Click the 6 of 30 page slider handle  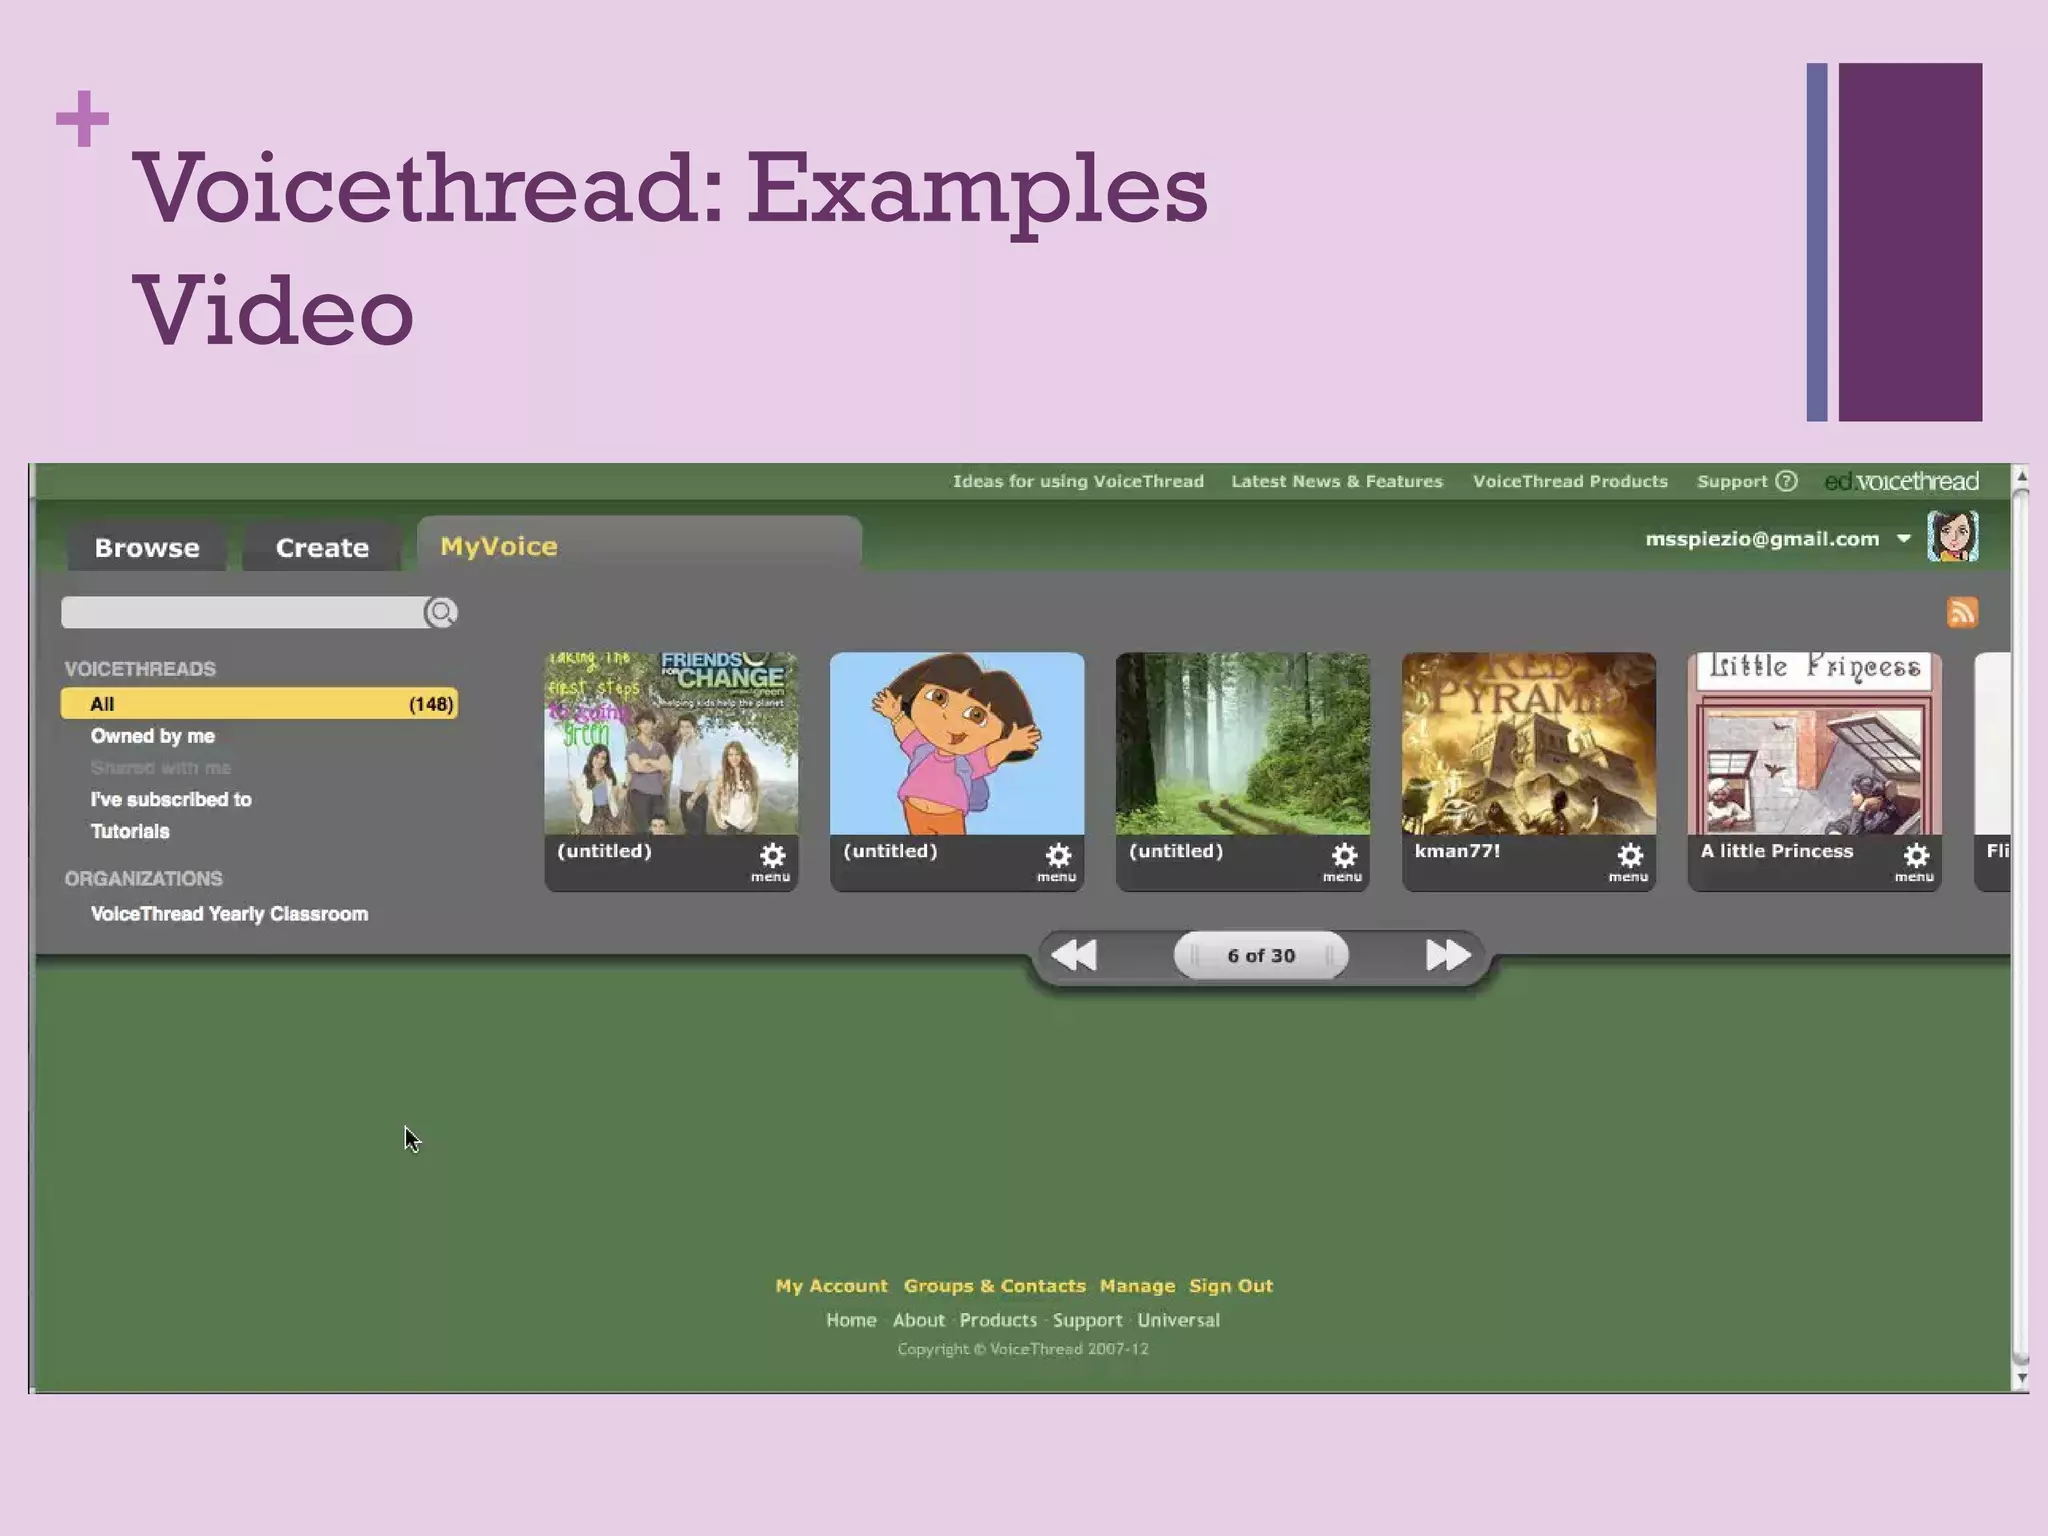pos(1261,955)
